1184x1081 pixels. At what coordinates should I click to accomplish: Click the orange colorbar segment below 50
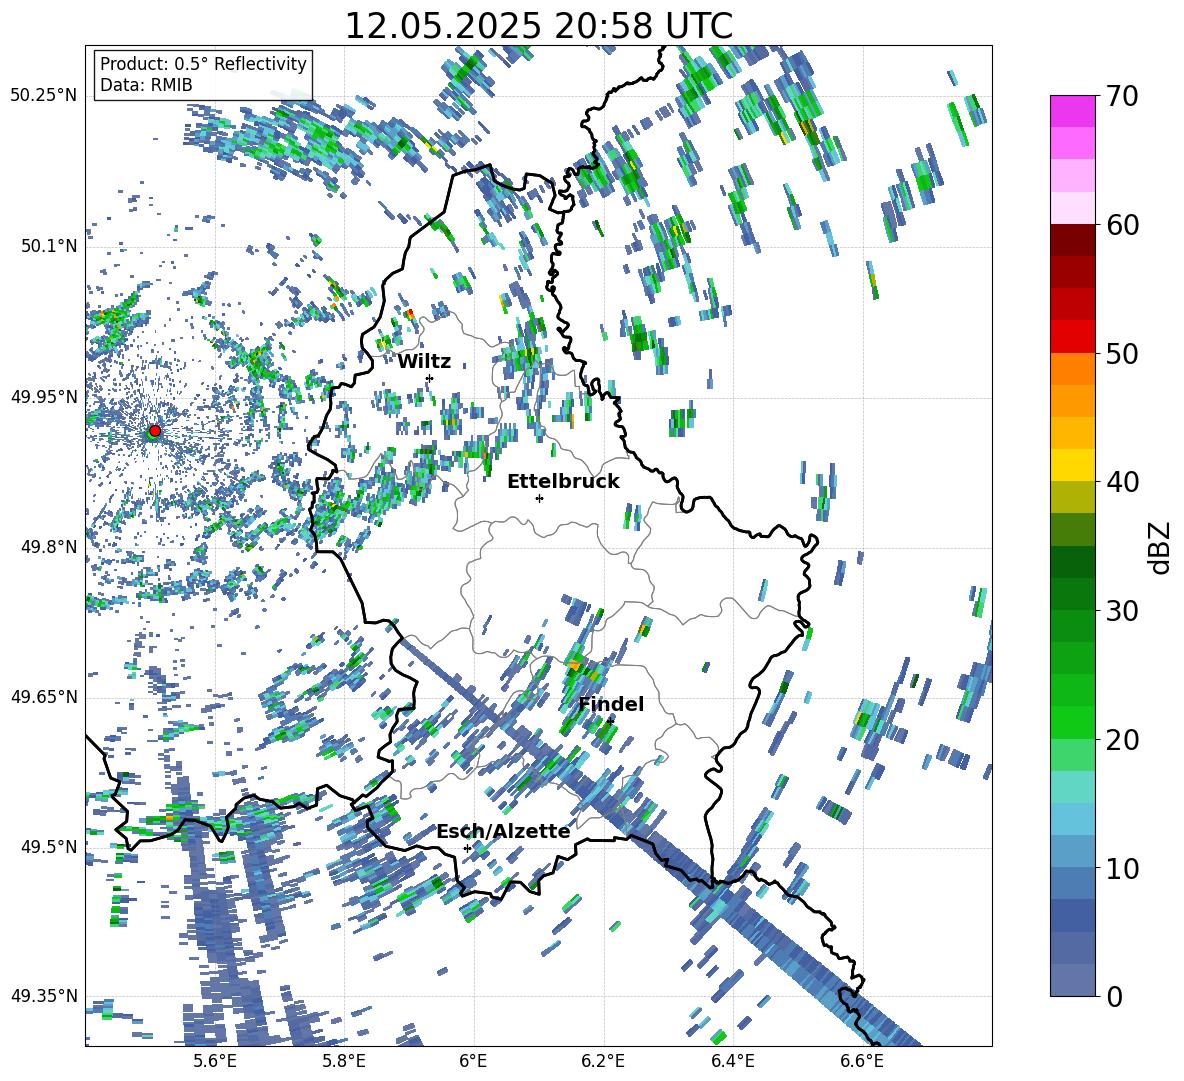tap(1073, 368)
